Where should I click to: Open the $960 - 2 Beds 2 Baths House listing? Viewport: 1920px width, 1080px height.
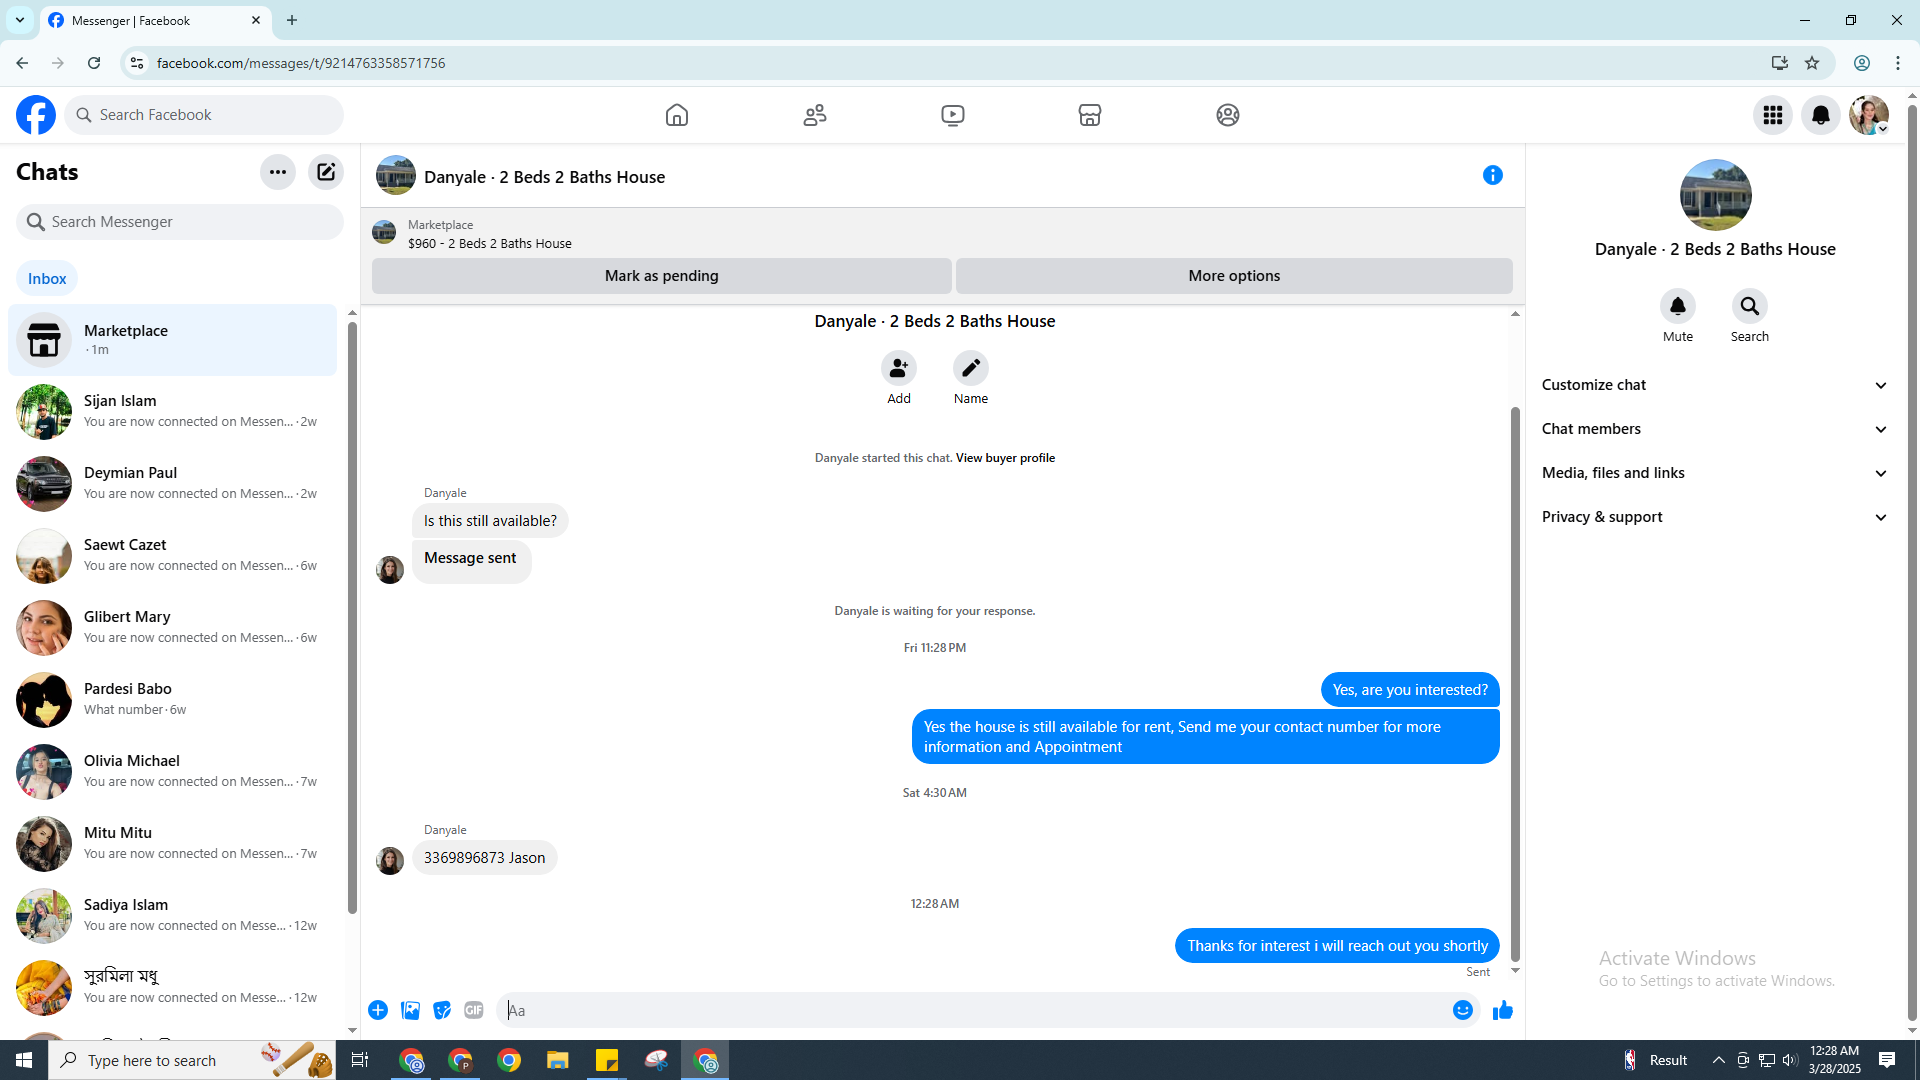point(490,244)
